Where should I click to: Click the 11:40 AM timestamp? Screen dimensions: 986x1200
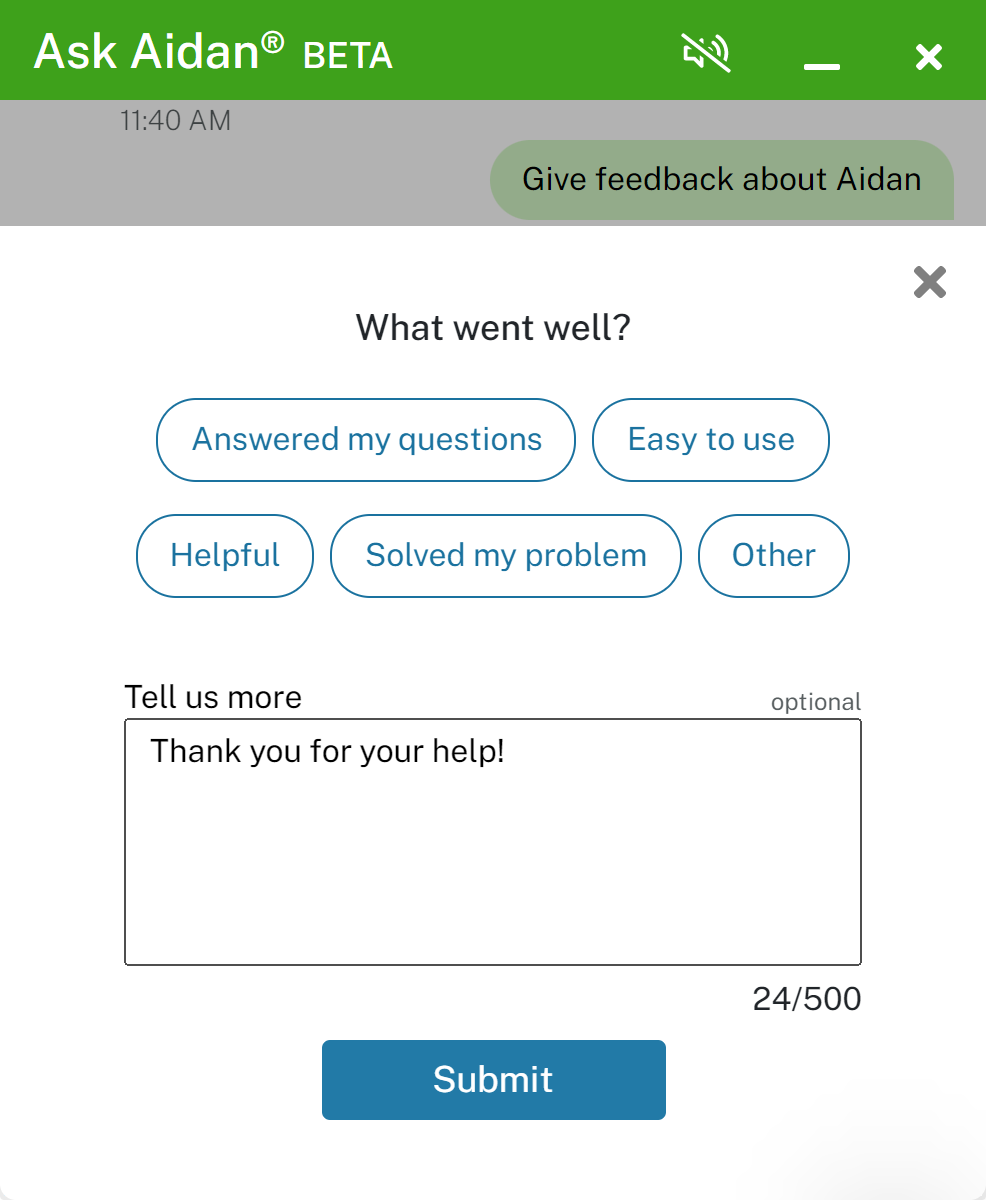(176, 120)
